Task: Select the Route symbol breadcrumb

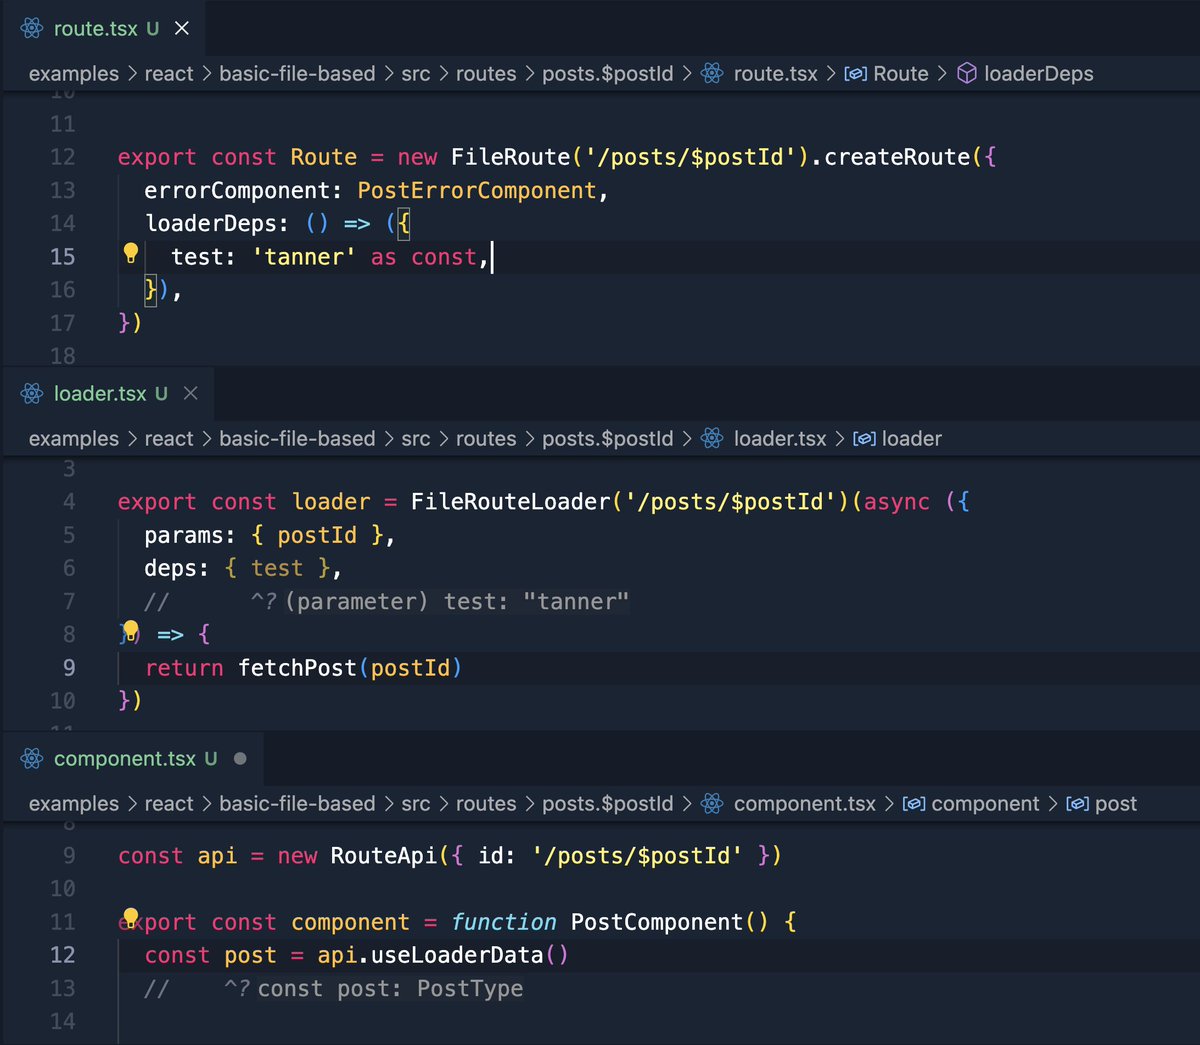Action: tap(901, 73)
